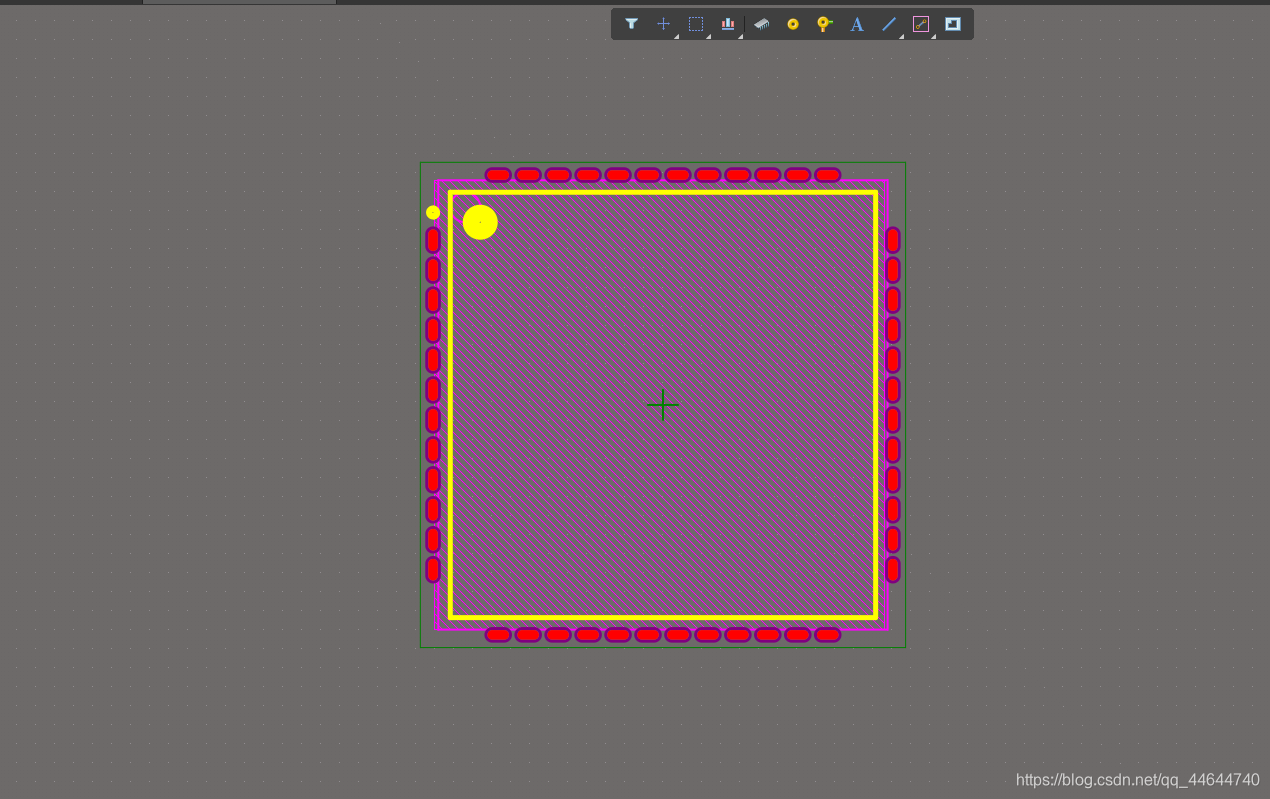Select the rightmost red pad in the bottom row

(828, 635)
